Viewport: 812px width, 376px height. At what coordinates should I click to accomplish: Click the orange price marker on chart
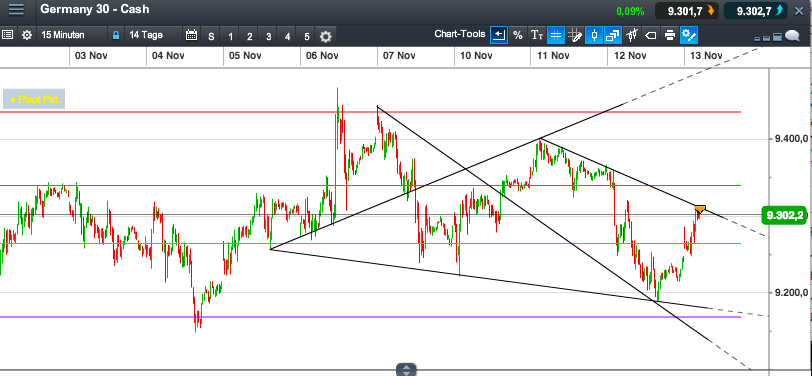click(700, 209)
